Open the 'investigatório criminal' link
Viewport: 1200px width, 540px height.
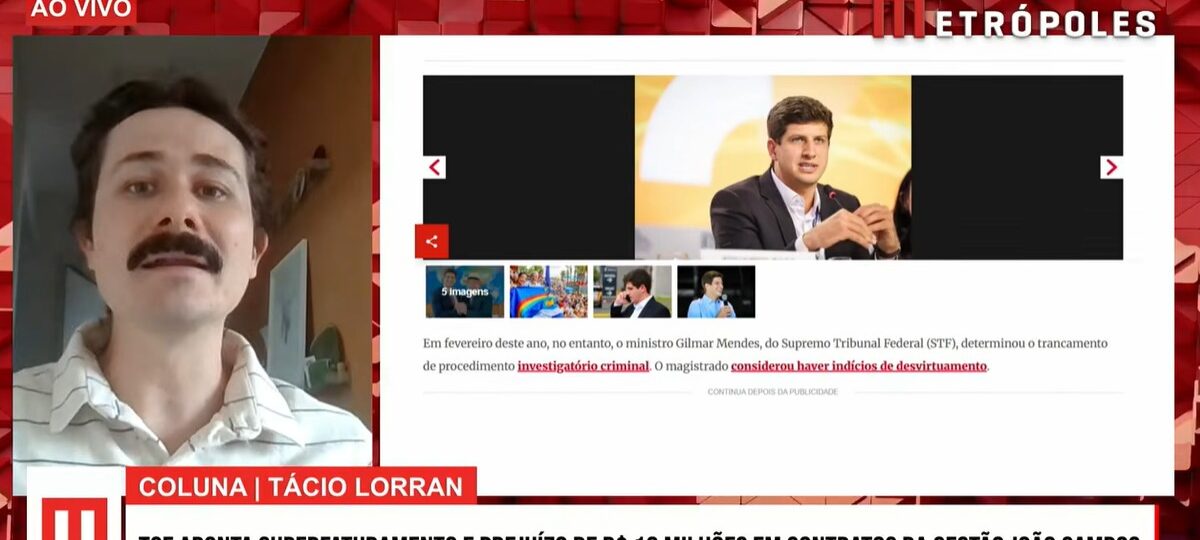point(583,366)
